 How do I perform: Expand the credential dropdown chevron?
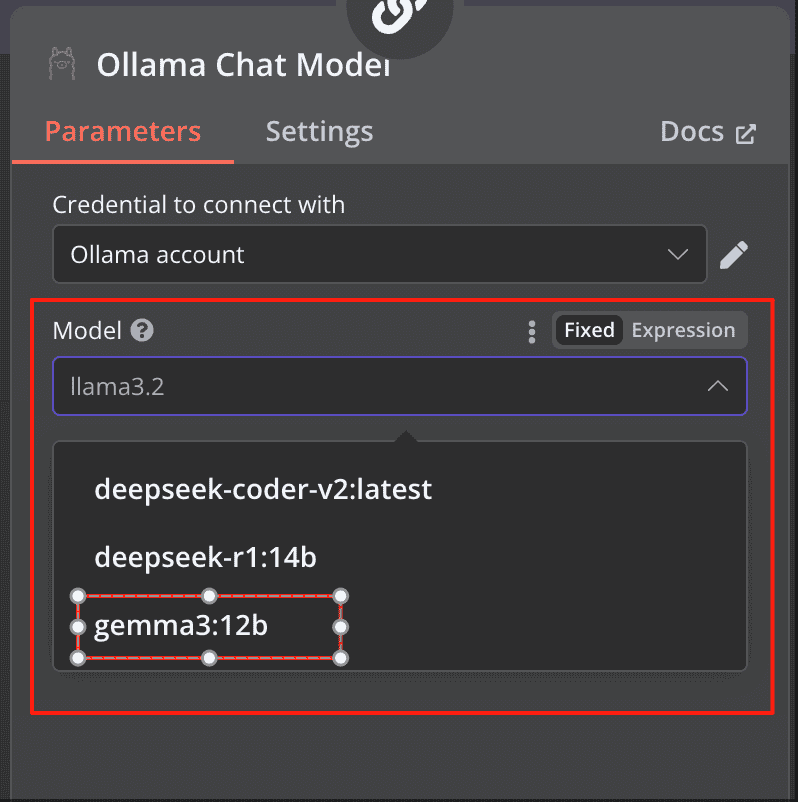[x=678, y=255]
